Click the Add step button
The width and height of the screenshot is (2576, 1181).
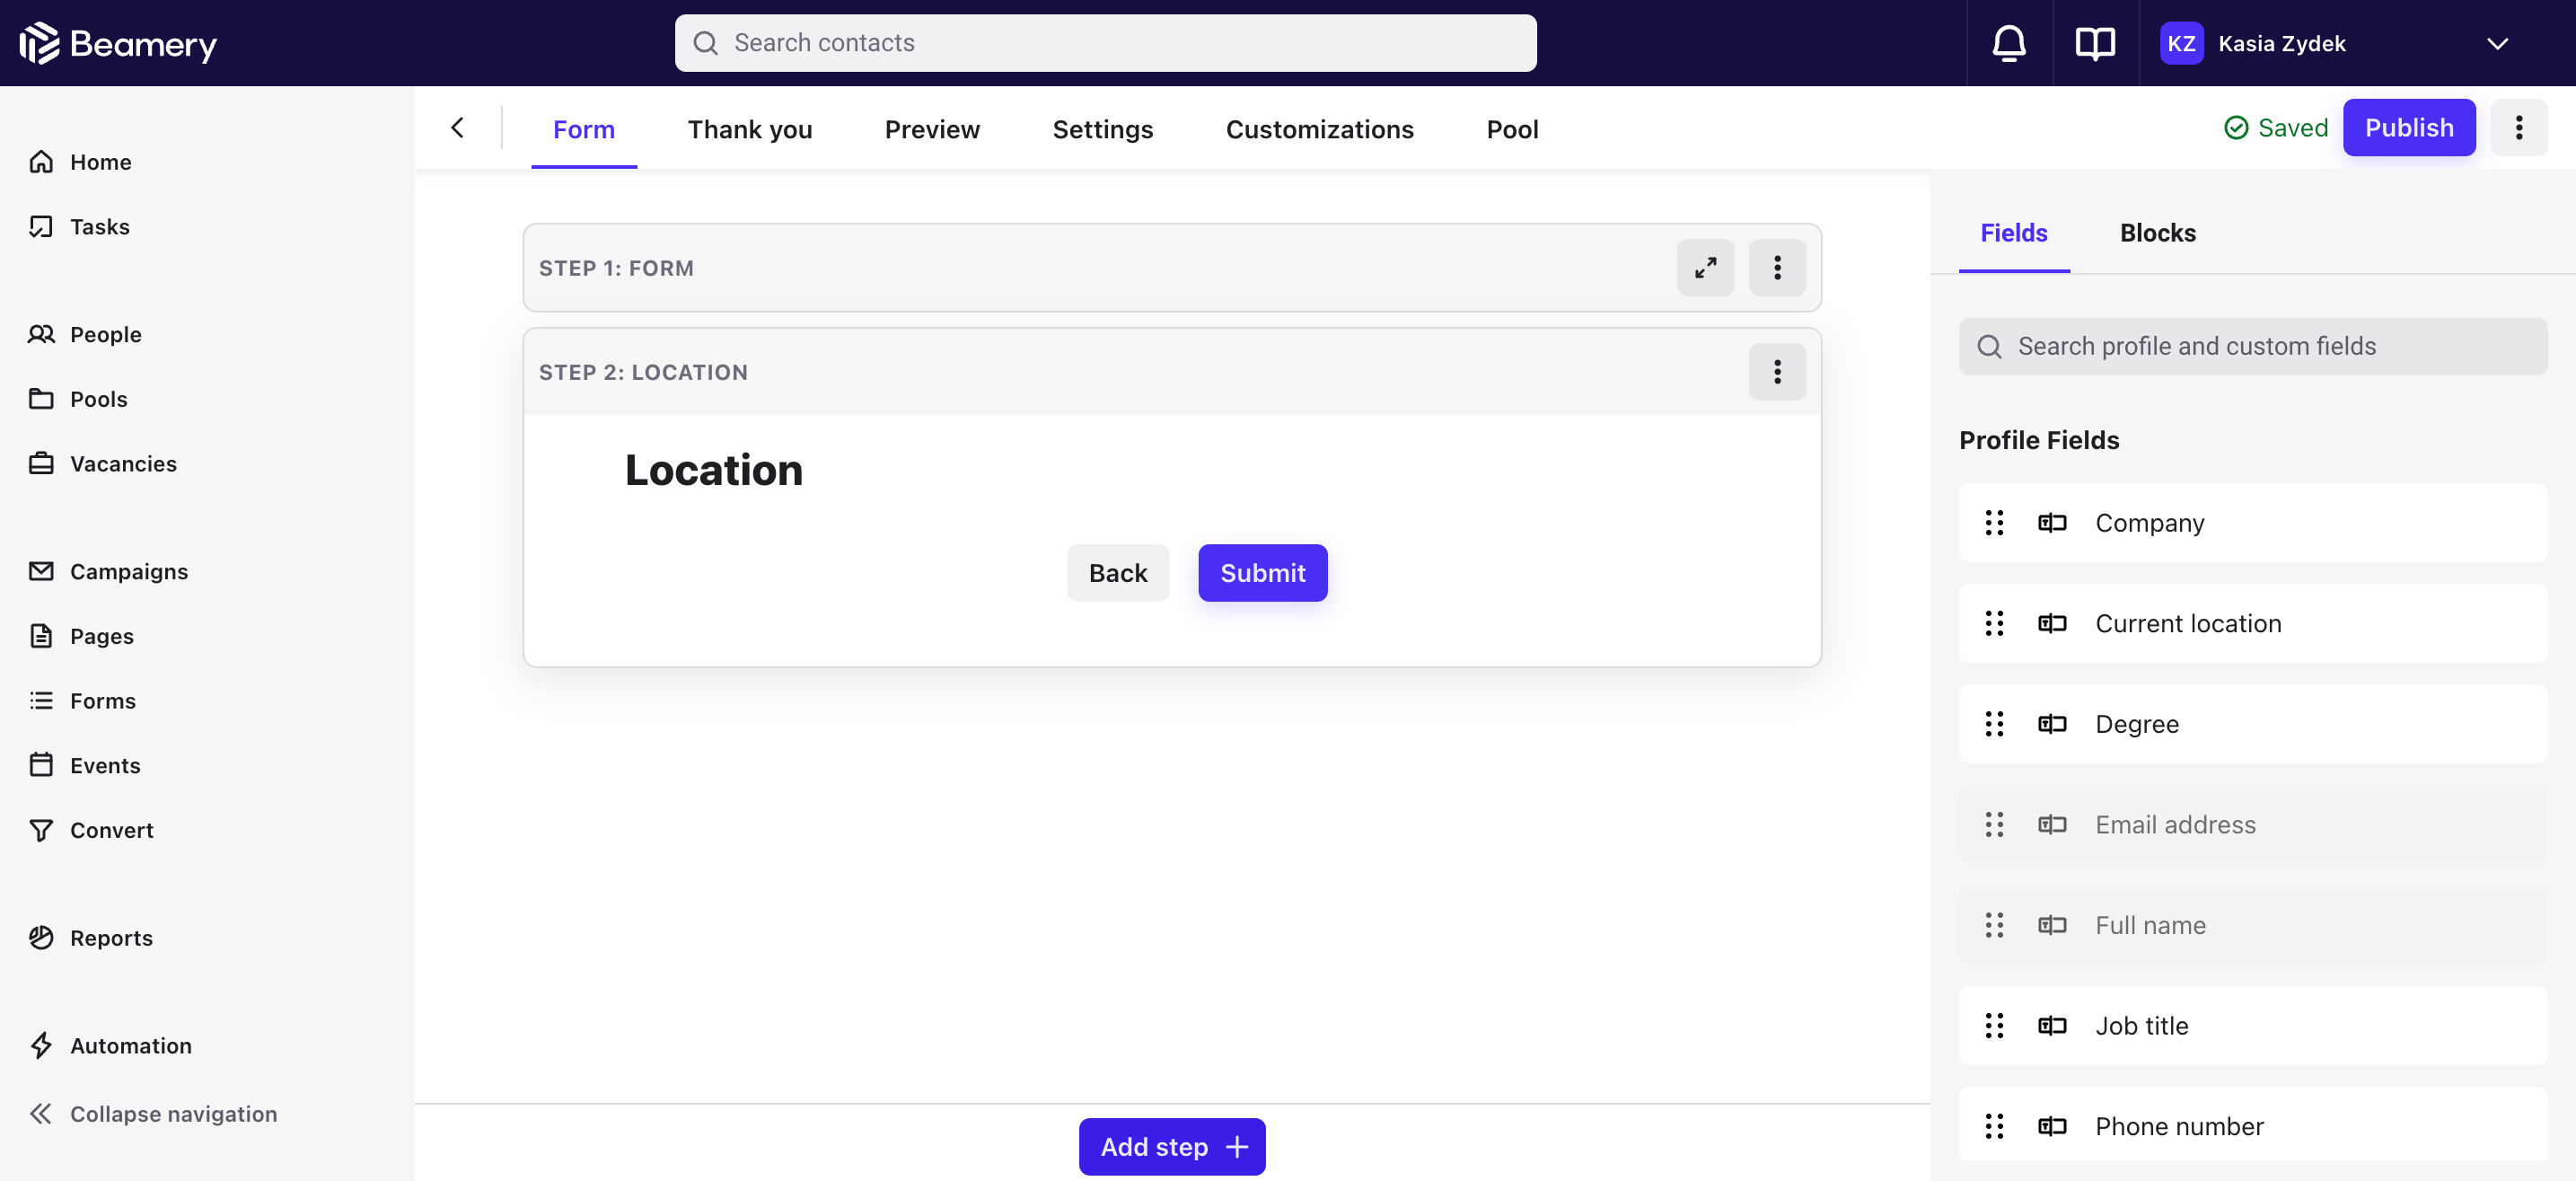pyautogui.click(x=1172, y=1147)
